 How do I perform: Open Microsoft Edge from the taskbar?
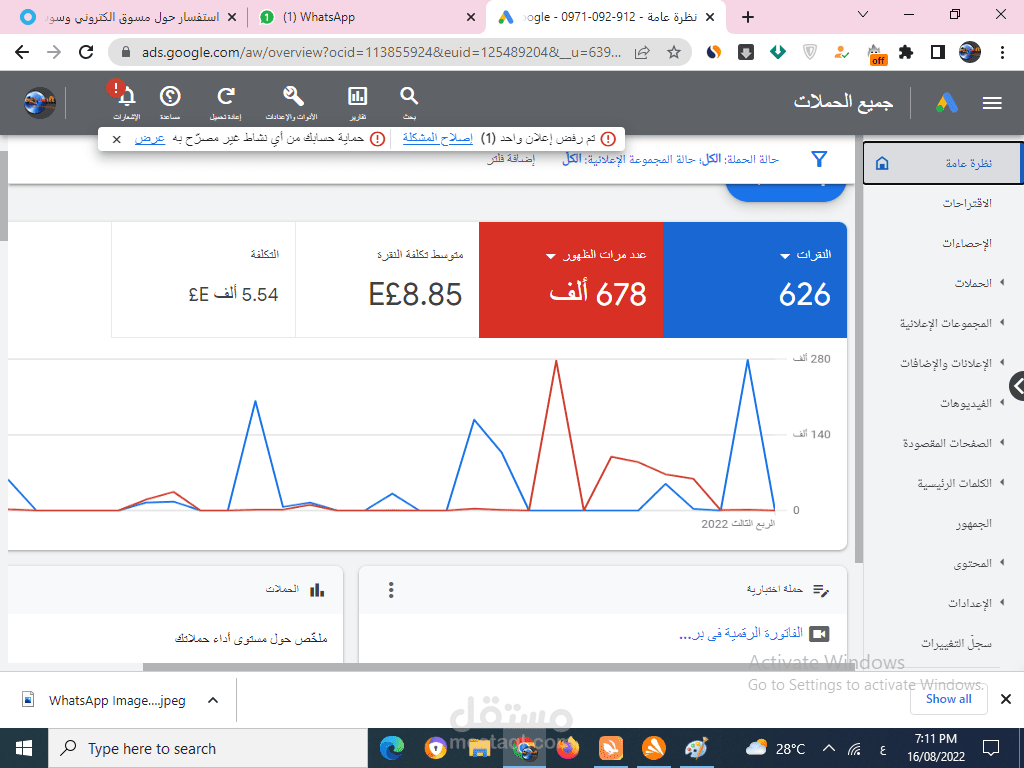(392, 748)
